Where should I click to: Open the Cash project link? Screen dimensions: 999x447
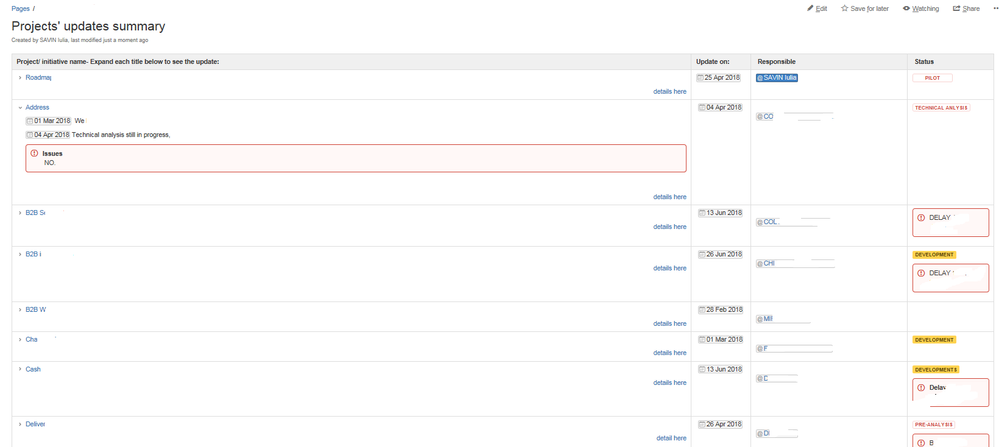(x=33, y=369)
